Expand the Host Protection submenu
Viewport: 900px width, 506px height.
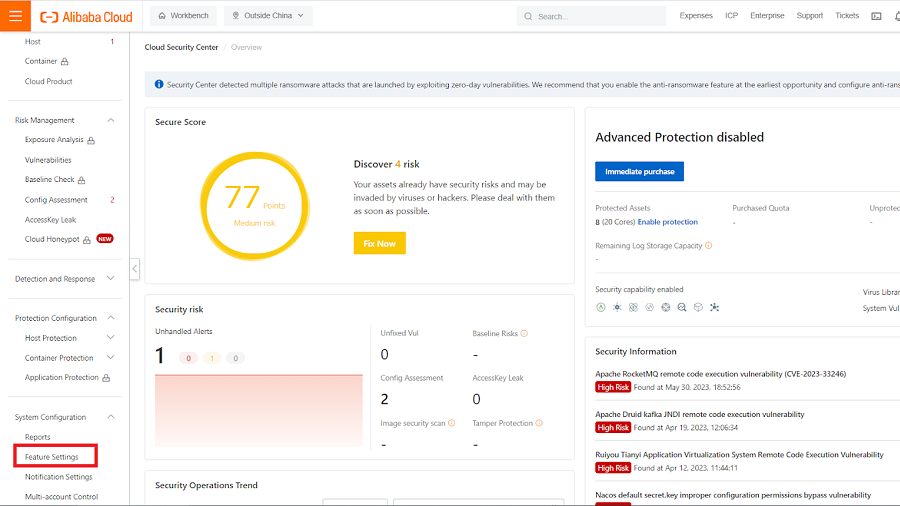[110, 338]
